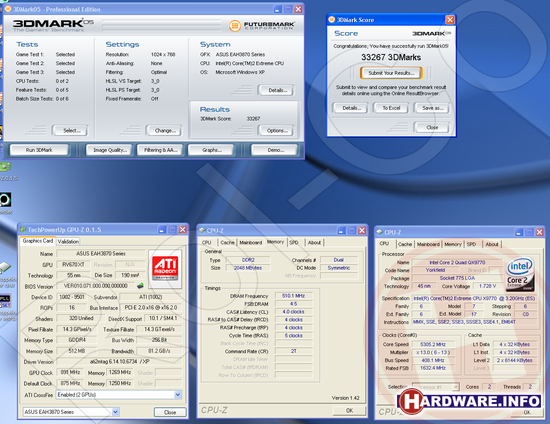This screenshot has width=550, height=424.
Task: Click Image Quality button in 3DMark05
Action: [109, 150]
